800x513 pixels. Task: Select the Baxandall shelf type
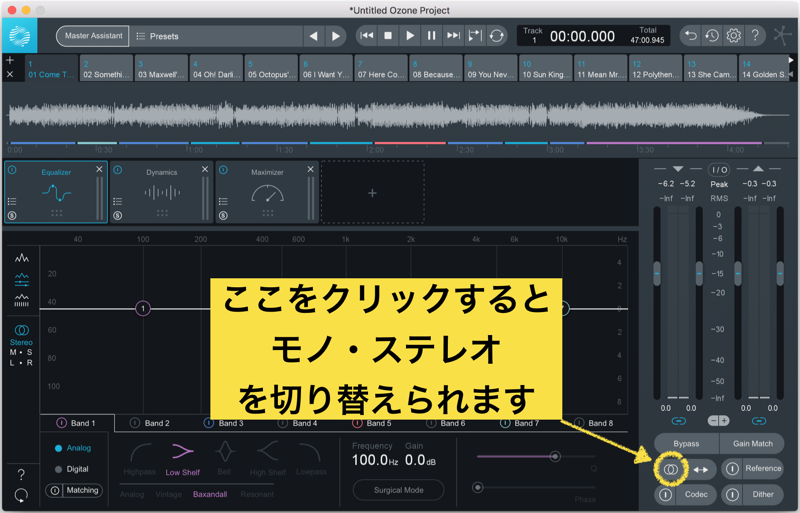[x=210, y=494]
